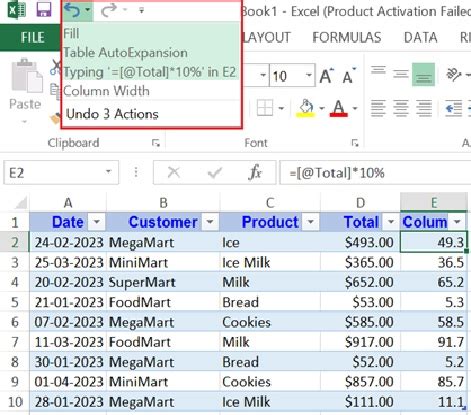Screen dimensions: 471x415
Task: Click the Save icon in quick access toolbar
Action: pyautogui.click(x=44, y=9)
